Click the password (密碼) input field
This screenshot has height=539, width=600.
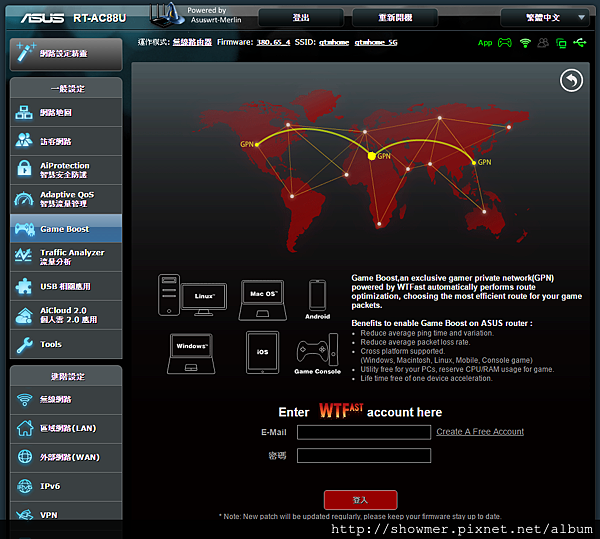[x=364, y=456]
